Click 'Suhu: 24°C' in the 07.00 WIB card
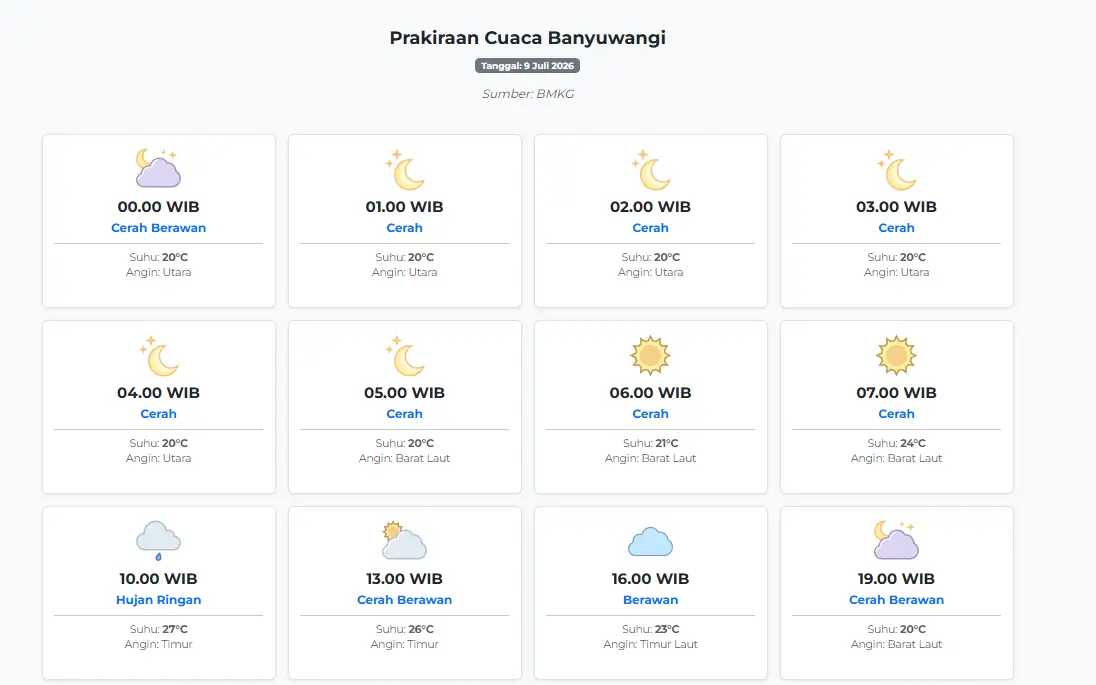The height and width of the screenshot is (685, 1096). coord(897,443)
